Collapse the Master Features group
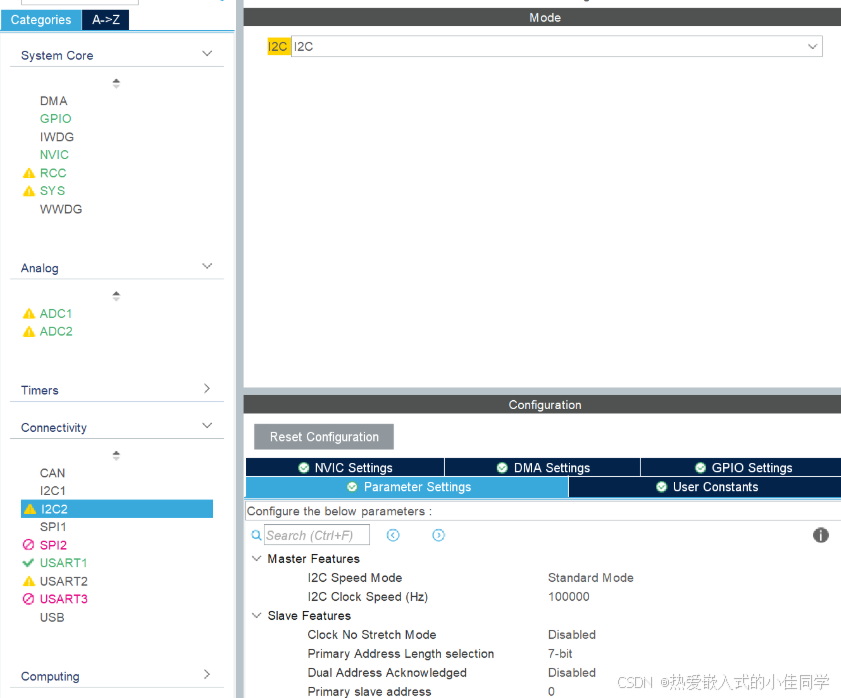Screen dimensions: 841x698 coord(257,559)
